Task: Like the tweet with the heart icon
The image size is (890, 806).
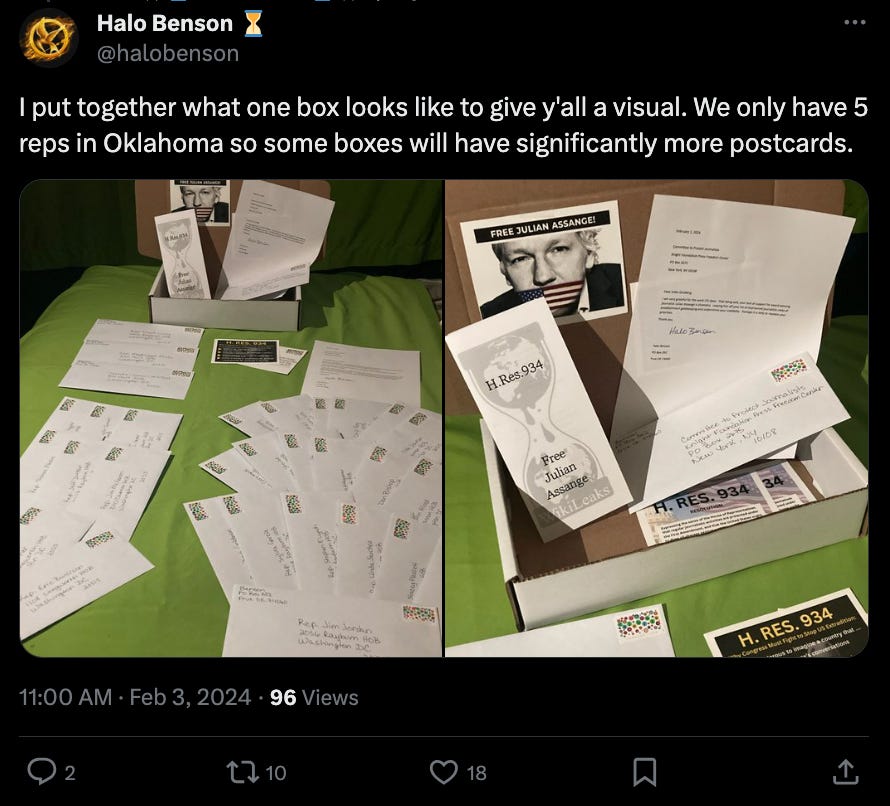Action: [x=443, y=772]
